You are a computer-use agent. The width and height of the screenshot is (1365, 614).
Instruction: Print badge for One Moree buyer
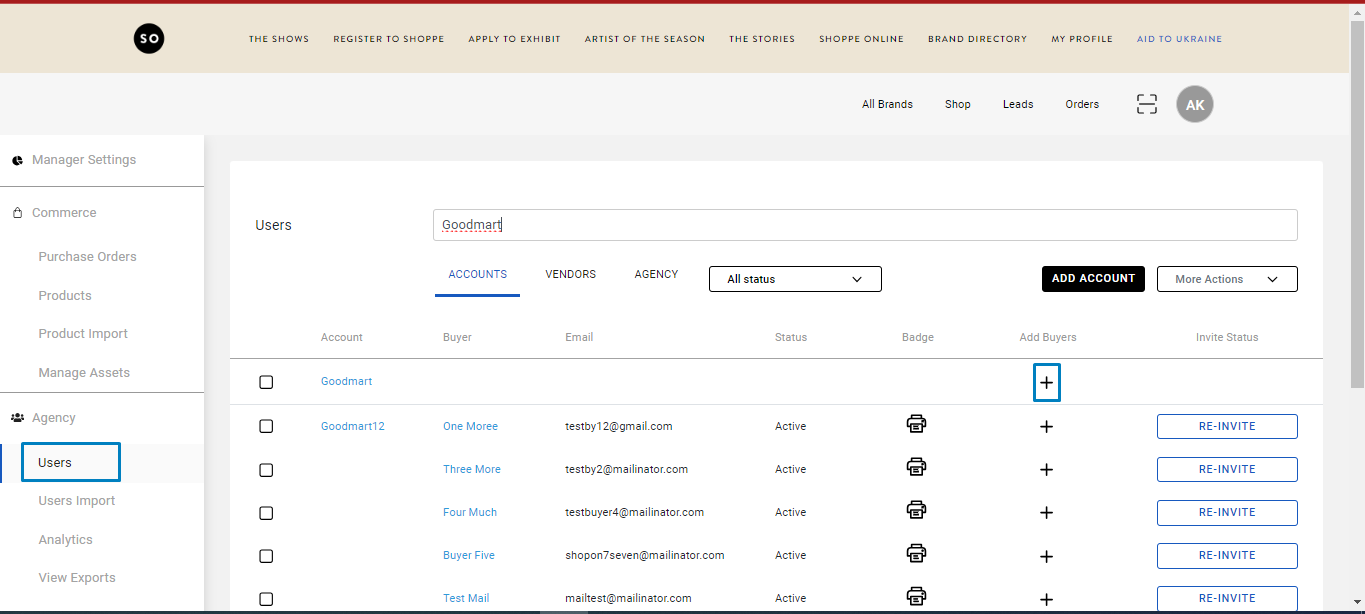[x=916, y=424]
